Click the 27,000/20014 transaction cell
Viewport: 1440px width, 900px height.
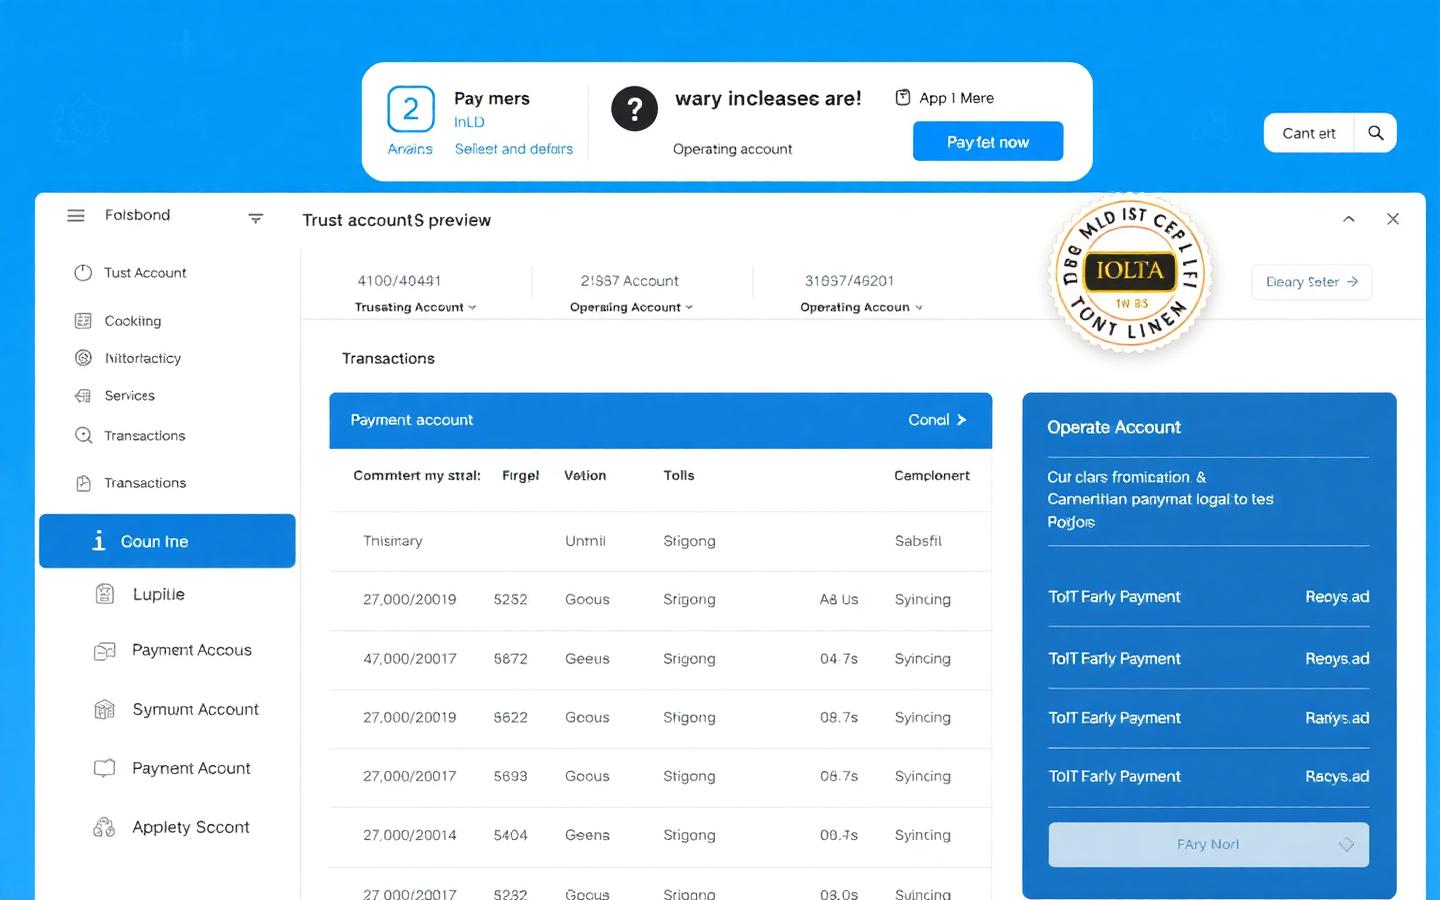tap(409, 835)
